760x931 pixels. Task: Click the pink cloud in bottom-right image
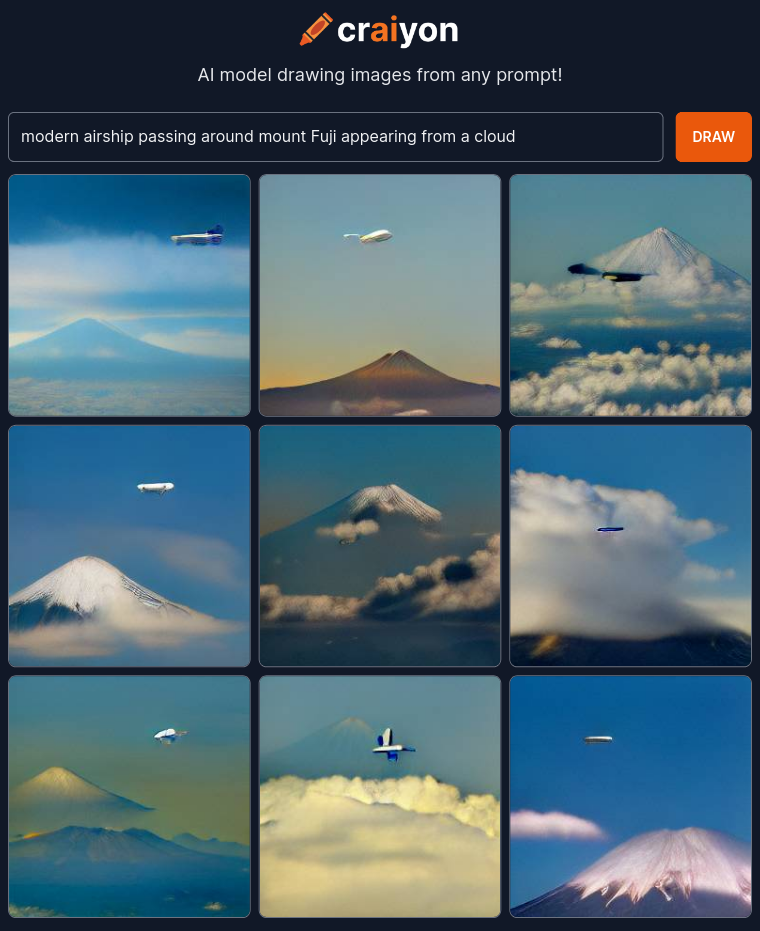556,825
